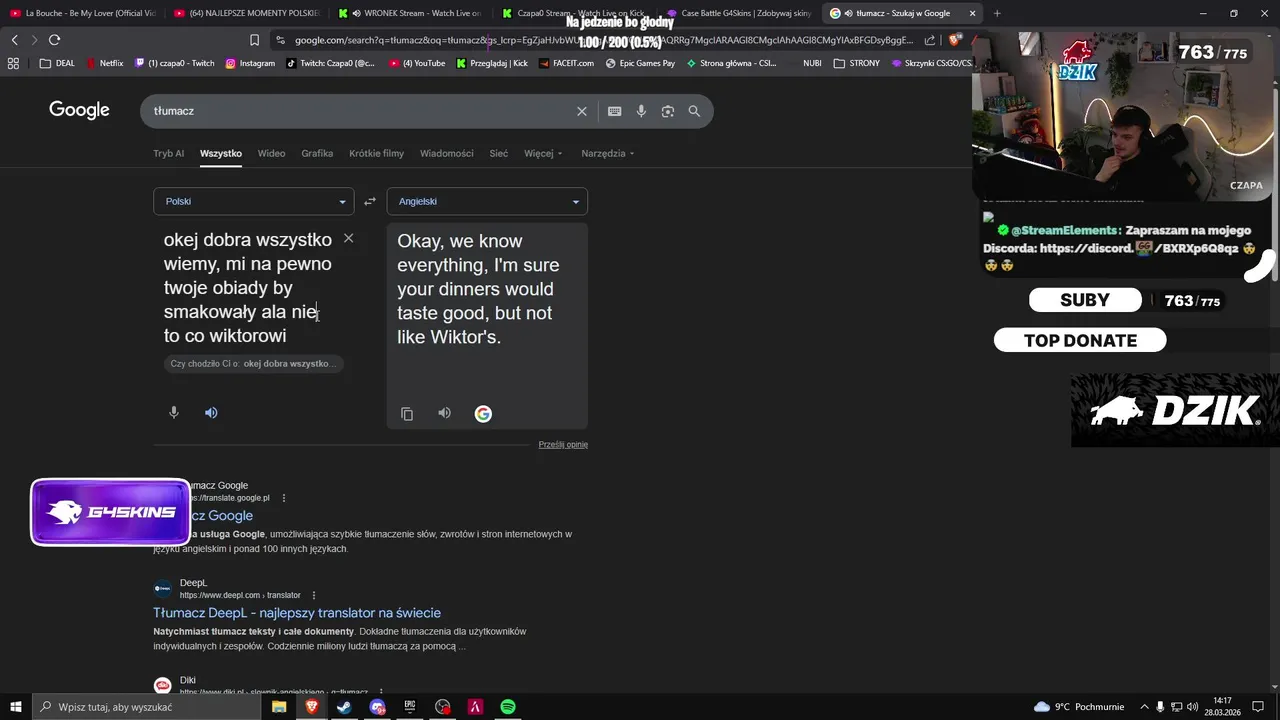Open Wiadomości results tab
The width and height of the screenshot is (1280, 720).
click(x=447, y=153)
